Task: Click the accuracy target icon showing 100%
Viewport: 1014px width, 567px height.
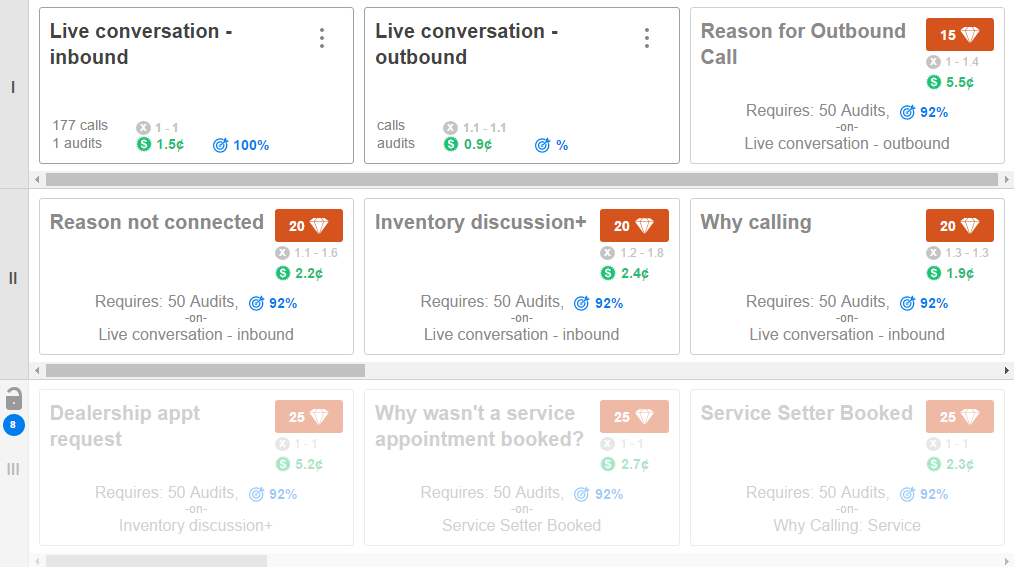Action: point(221,145)
